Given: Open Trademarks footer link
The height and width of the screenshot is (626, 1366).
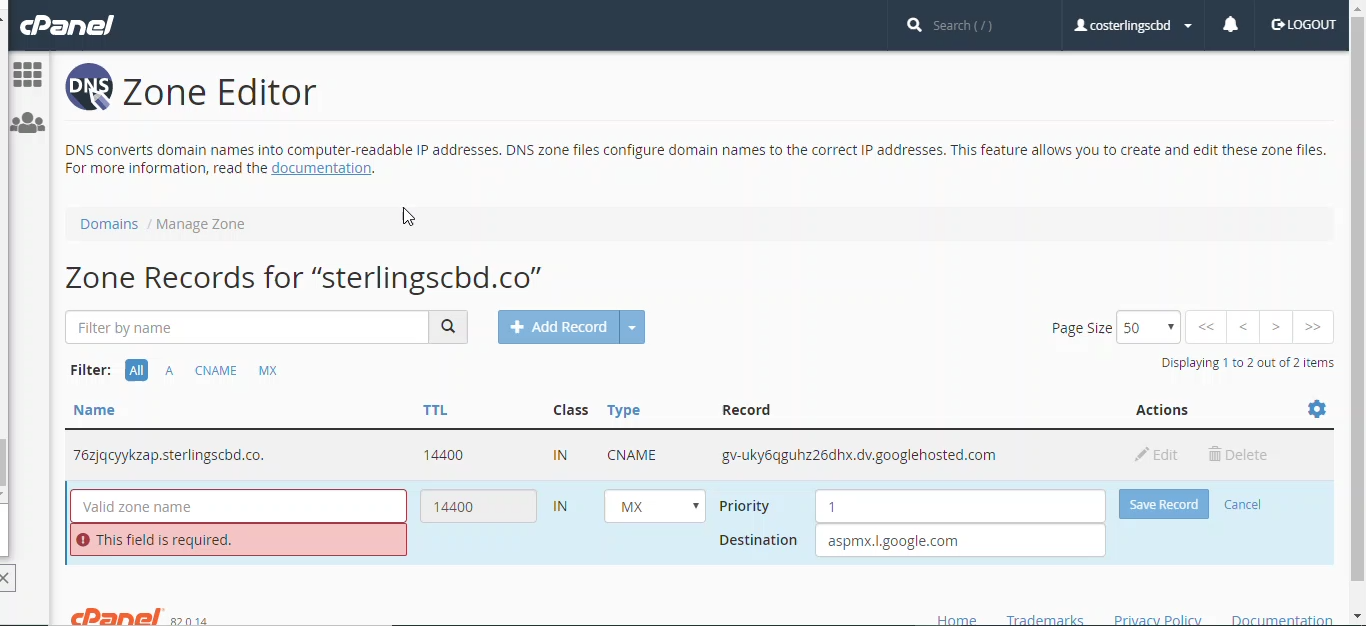Looking at the screenshot, I should tap(1045, 619).
